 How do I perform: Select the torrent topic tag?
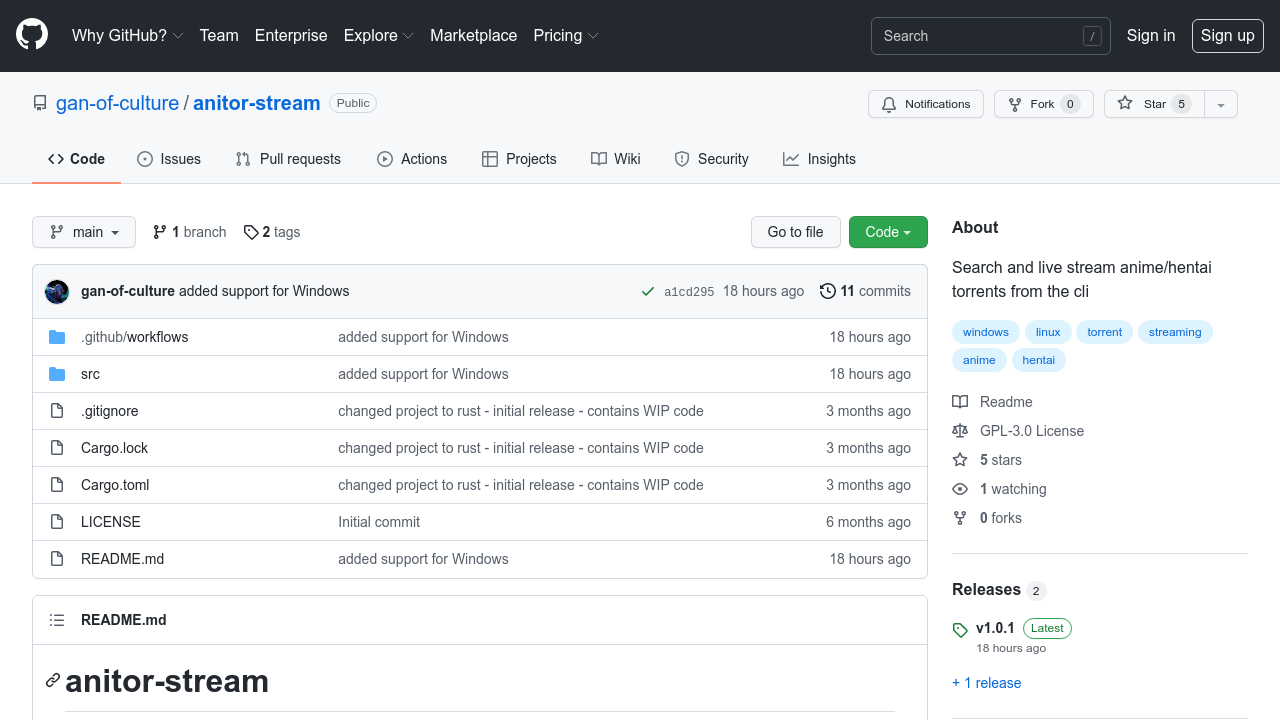pyautogui.click(x=1105, y=332)
